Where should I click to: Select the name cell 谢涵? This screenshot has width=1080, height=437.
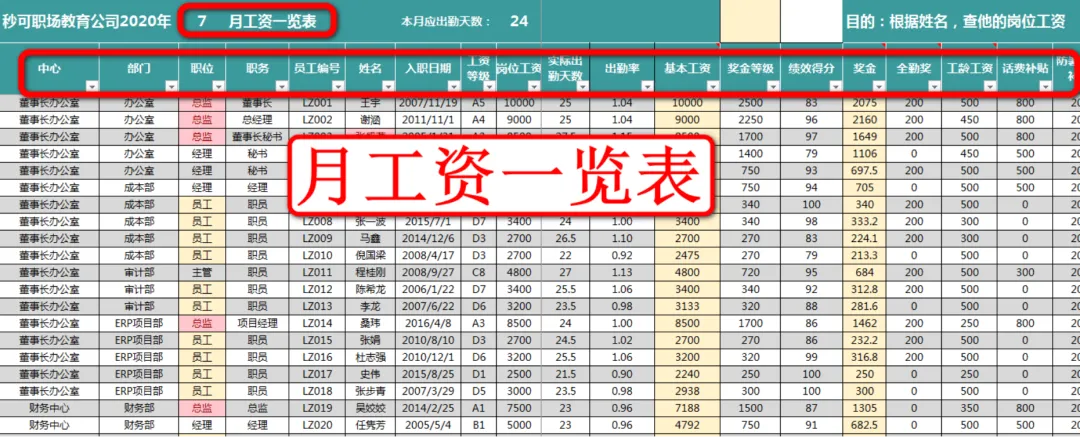pos(371,120)
